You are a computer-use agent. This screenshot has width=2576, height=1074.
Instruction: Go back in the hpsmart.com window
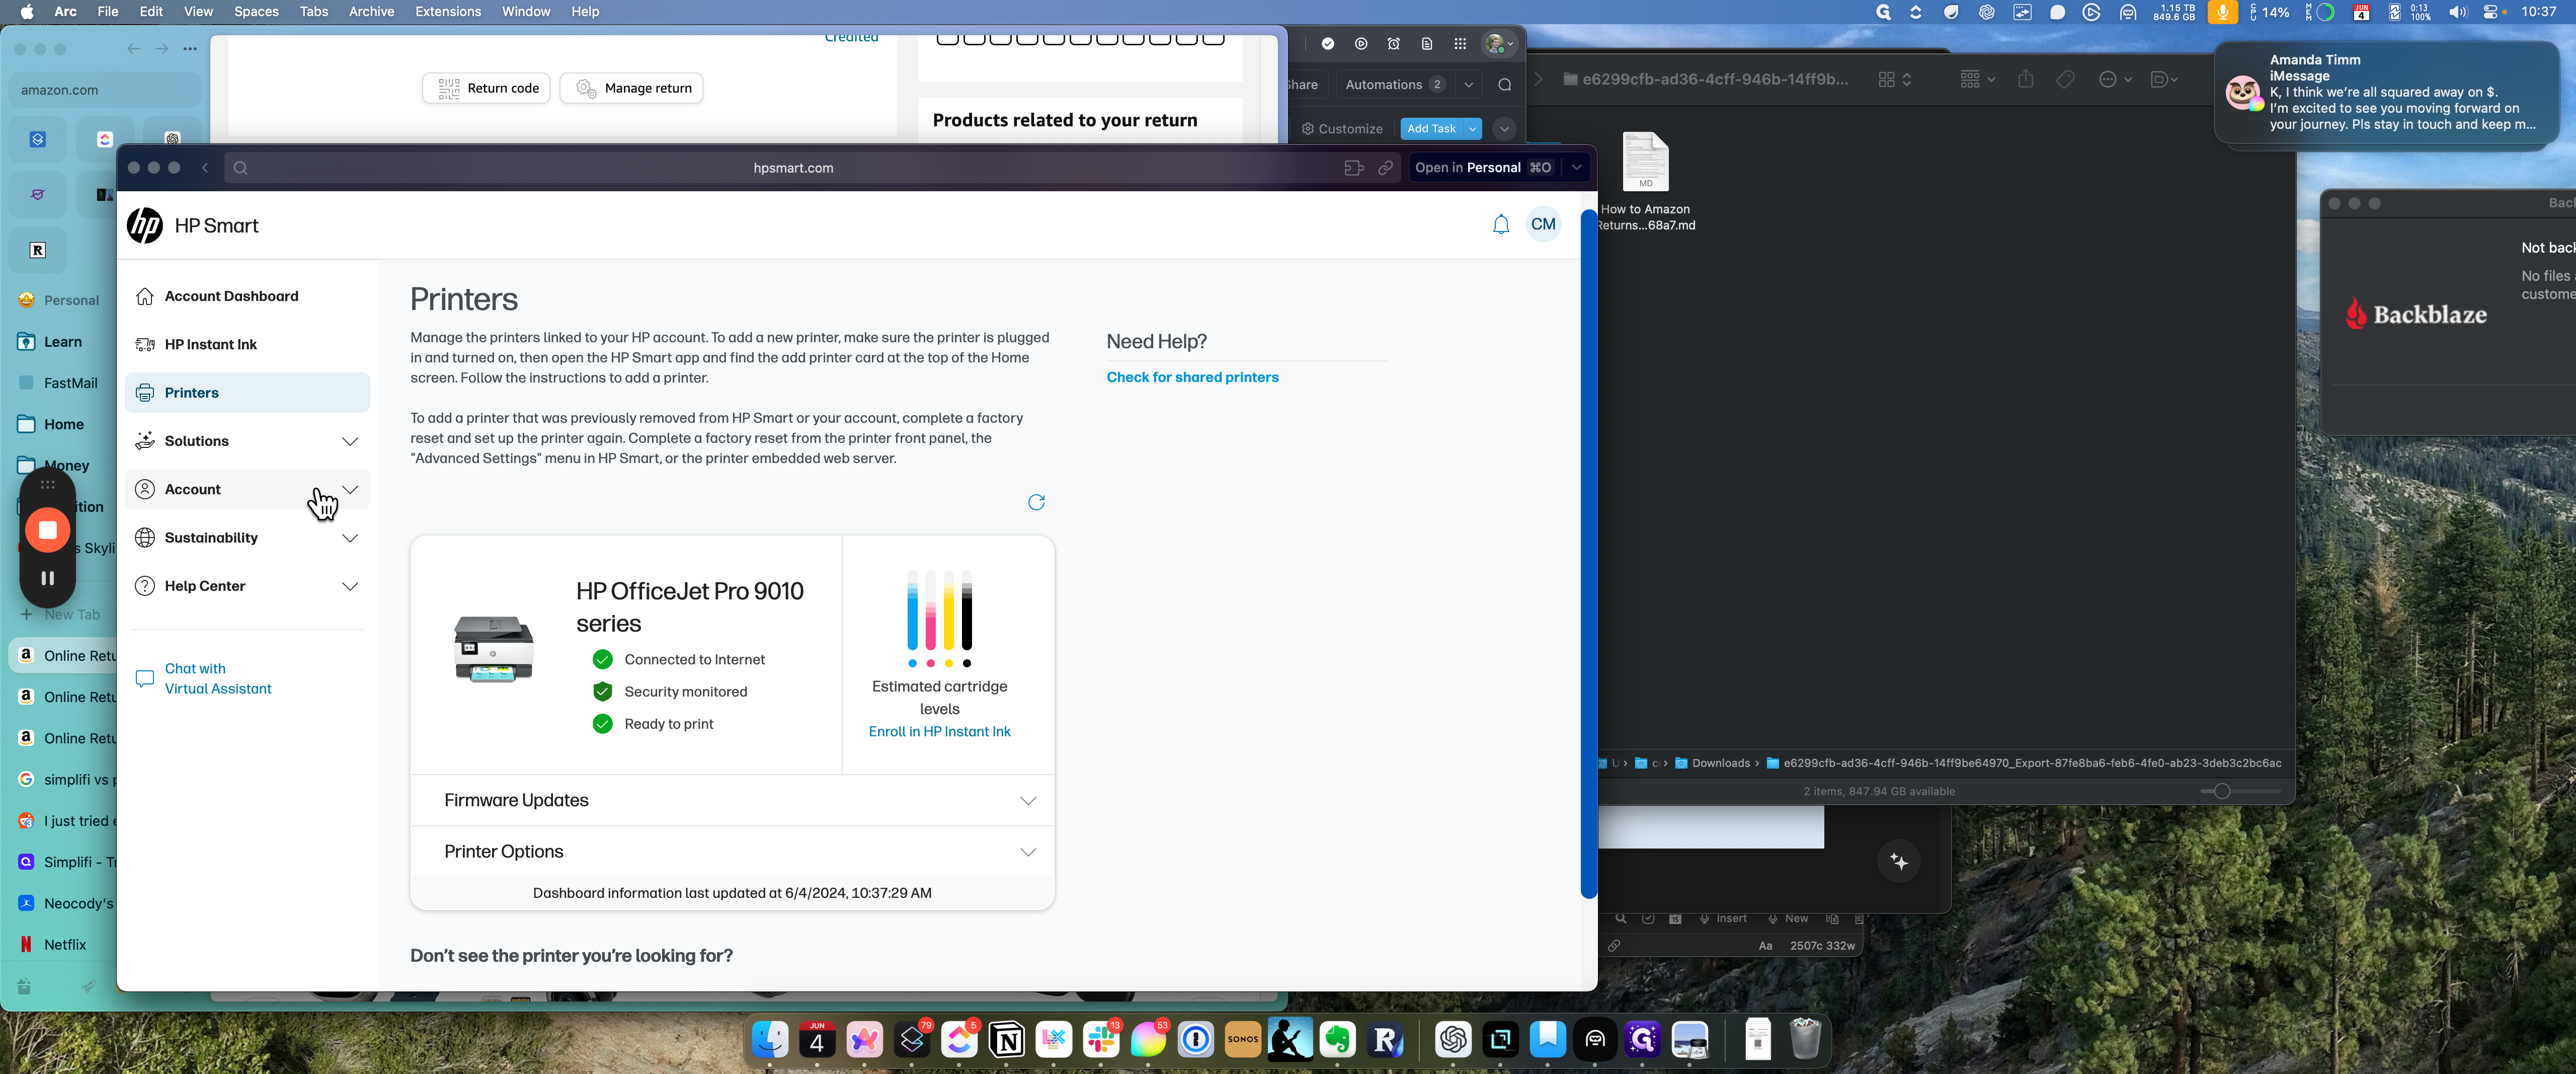[205, 168]
